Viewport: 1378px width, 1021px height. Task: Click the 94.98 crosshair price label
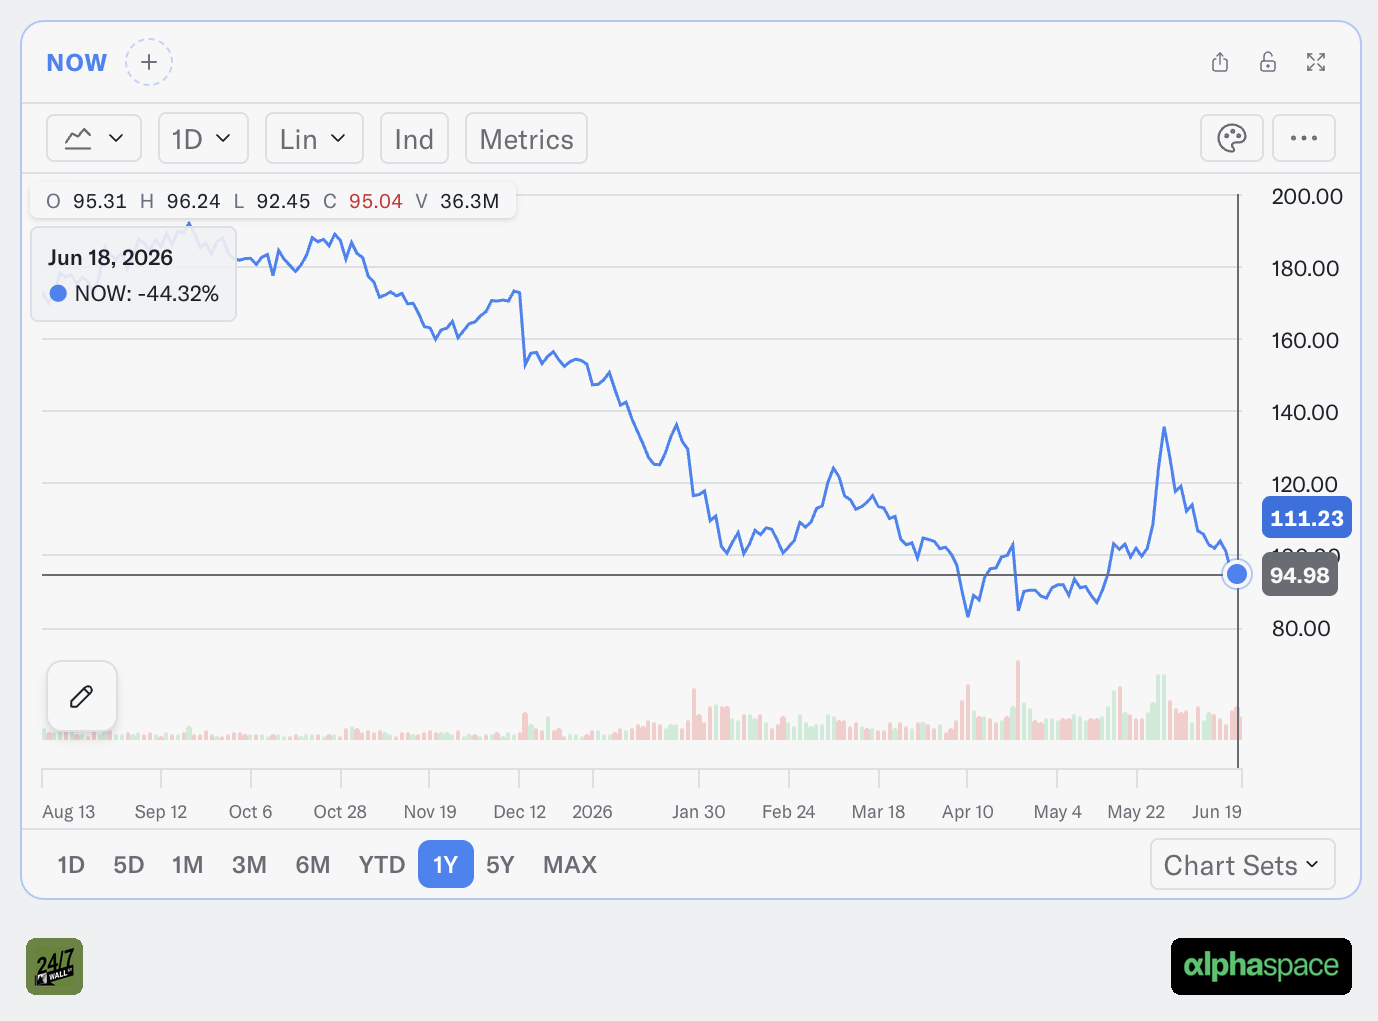pyautogui.click(x=1300, y=575)
